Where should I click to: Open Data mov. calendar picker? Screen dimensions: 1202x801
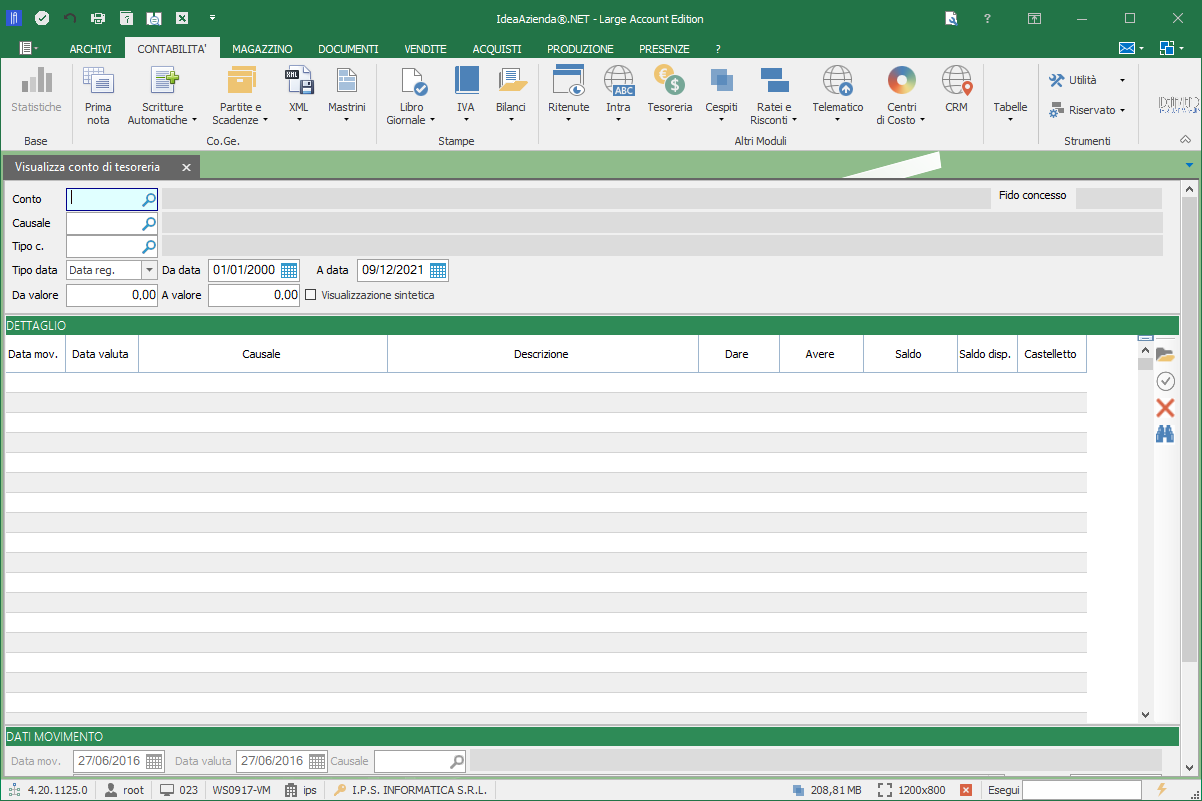153,761
